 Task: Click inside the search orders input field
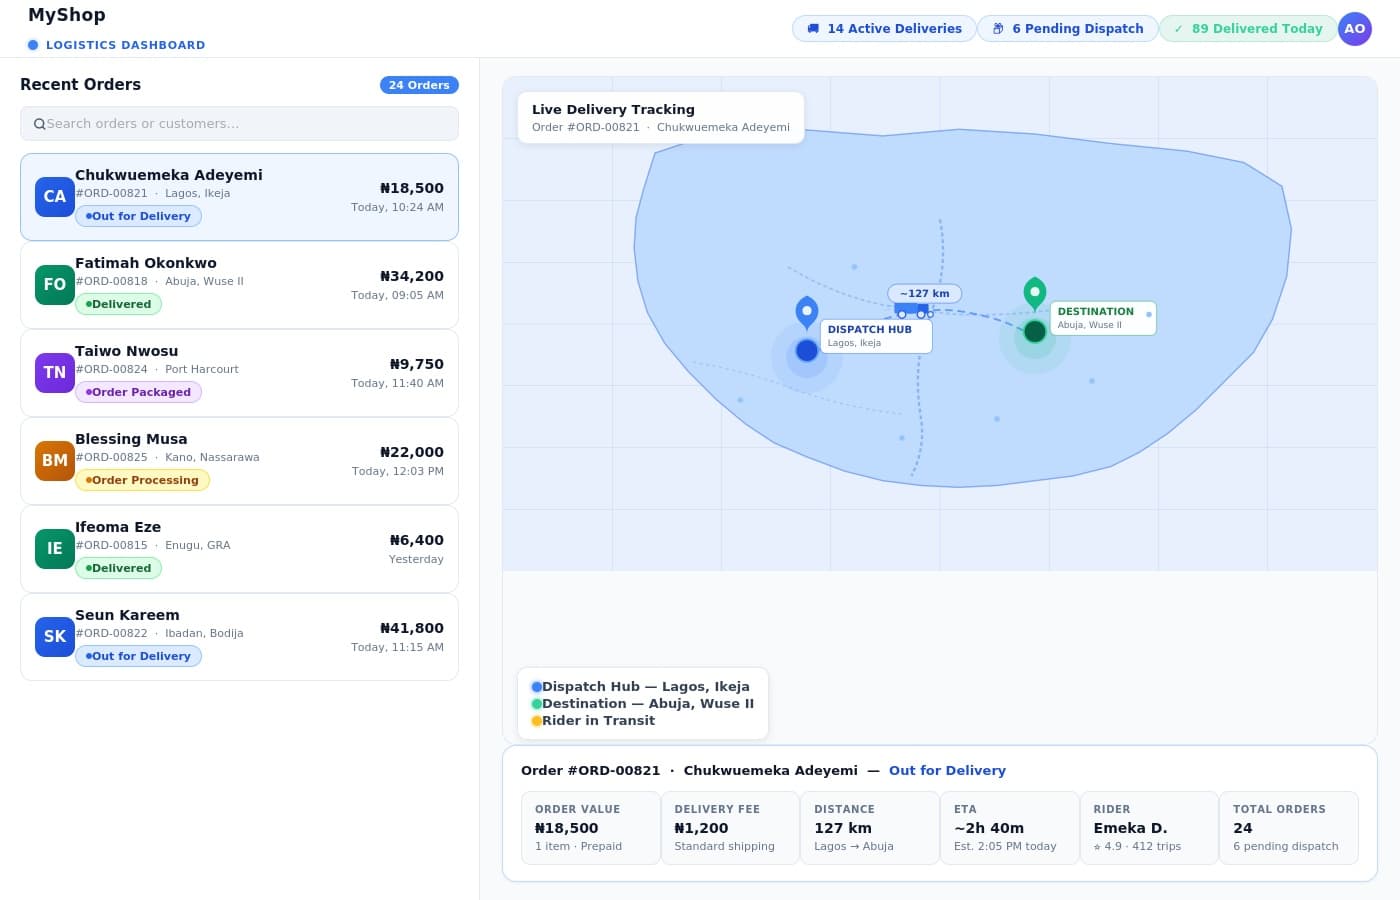point(240,123)
